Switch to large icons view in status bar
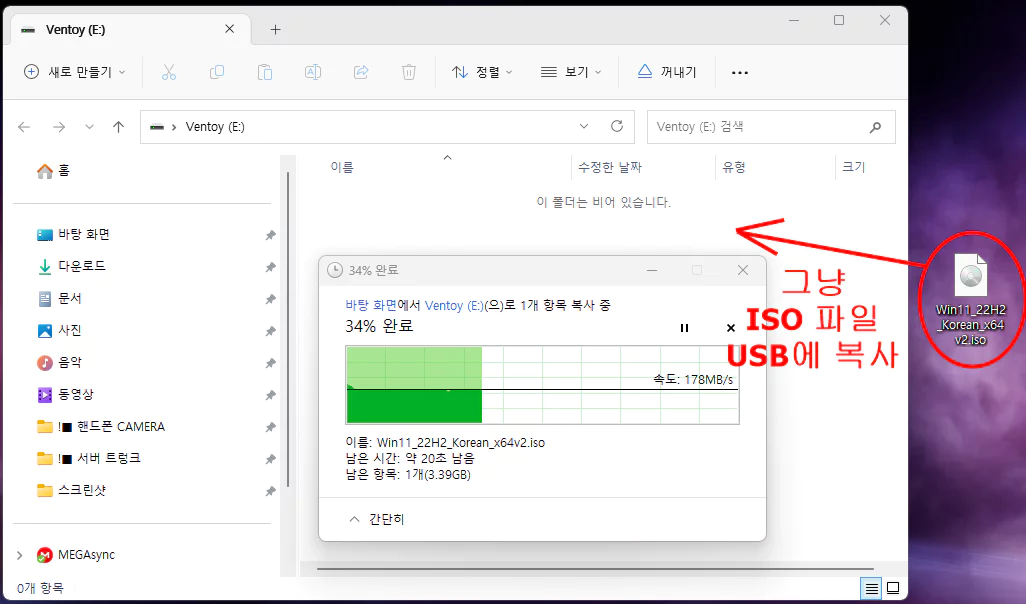The width and height of the screenshot is (1026, 604). pyautogui.click(x=893, y=588)
